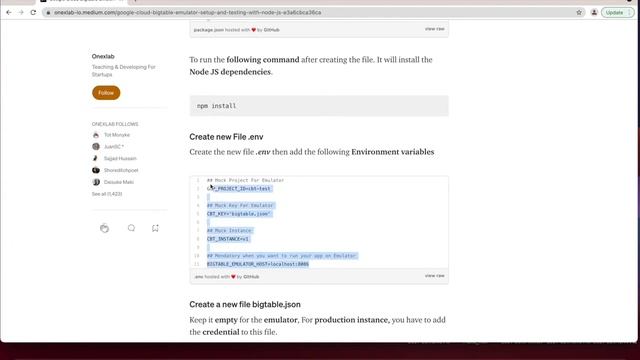Click the ONEXLAB FOLLOWS section label
The image size is (640, 360).
pos(115,124)
